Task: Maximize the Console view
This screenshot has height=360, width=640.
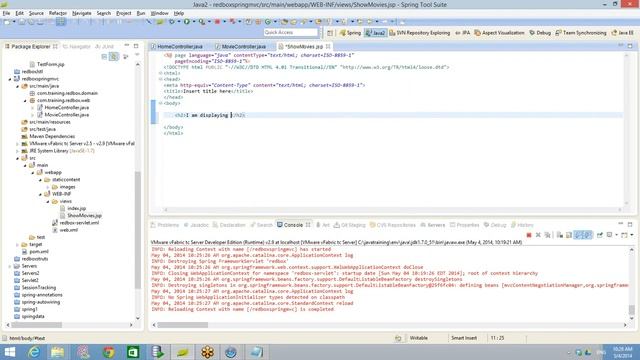Action: pos(630,224)
